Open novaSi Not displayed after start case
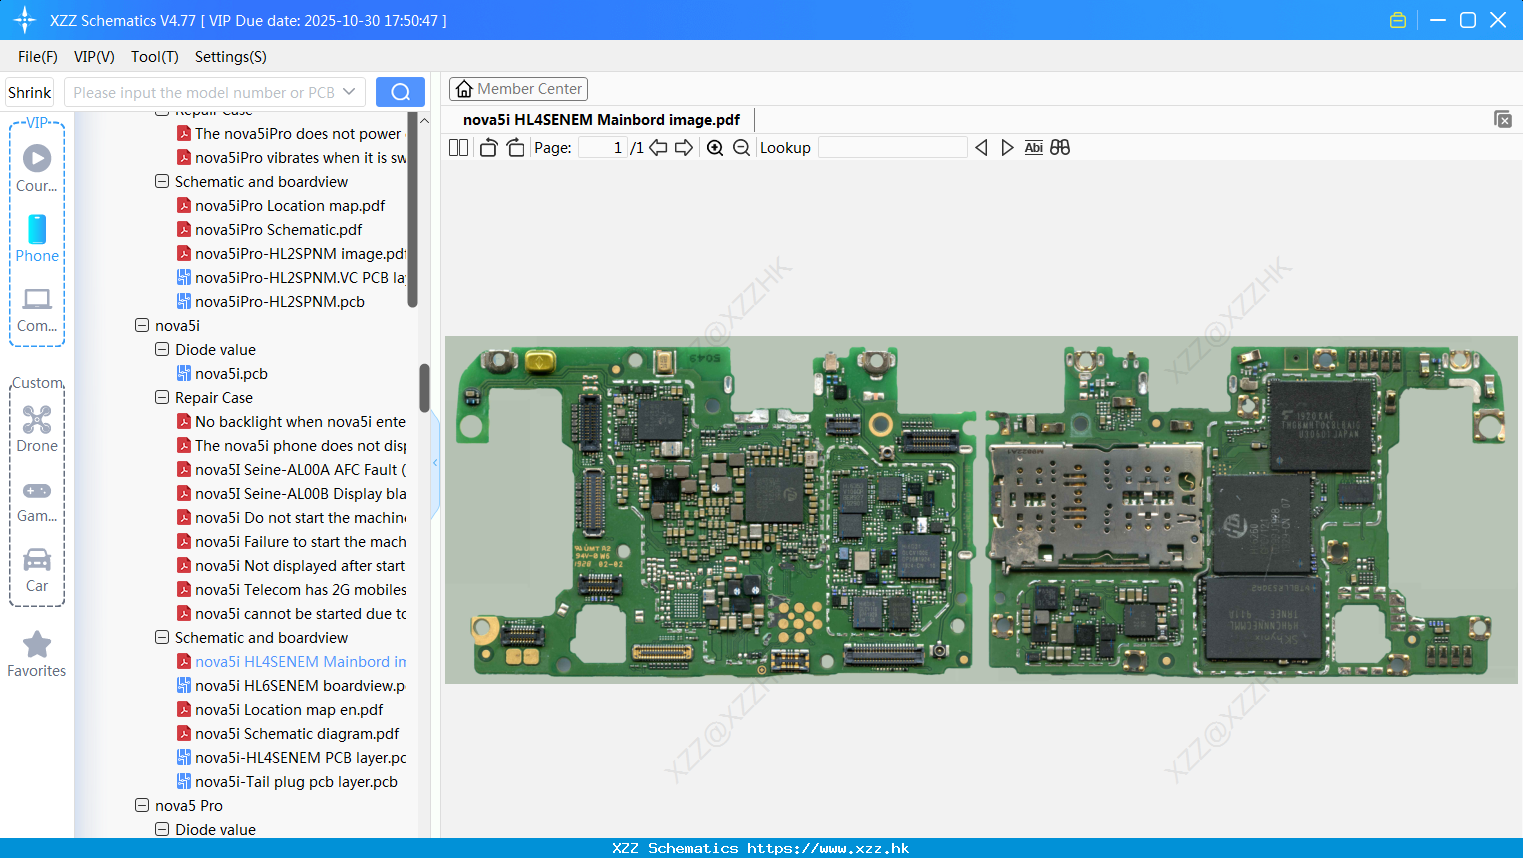 (x=299, y=566)
